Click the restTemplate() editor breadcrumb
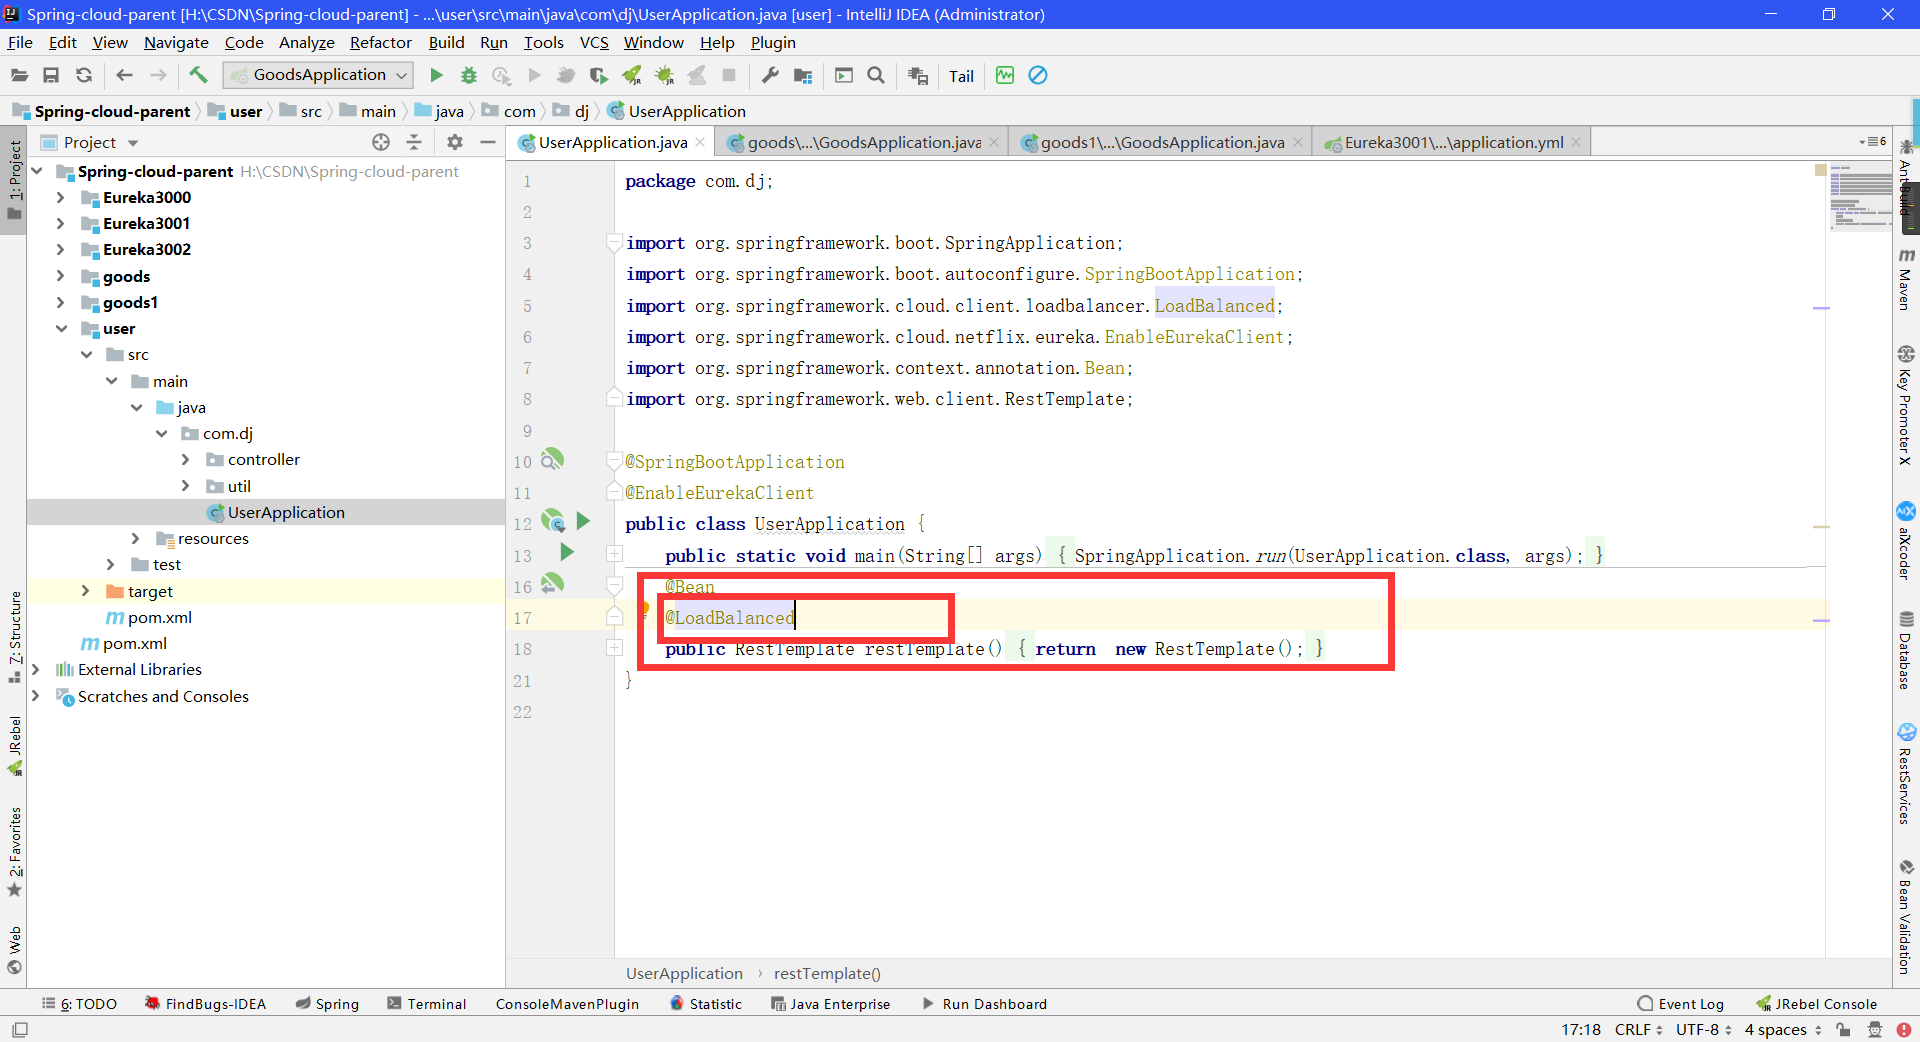This screenshot has height=1042, width=1920. [x=827, y=973]
